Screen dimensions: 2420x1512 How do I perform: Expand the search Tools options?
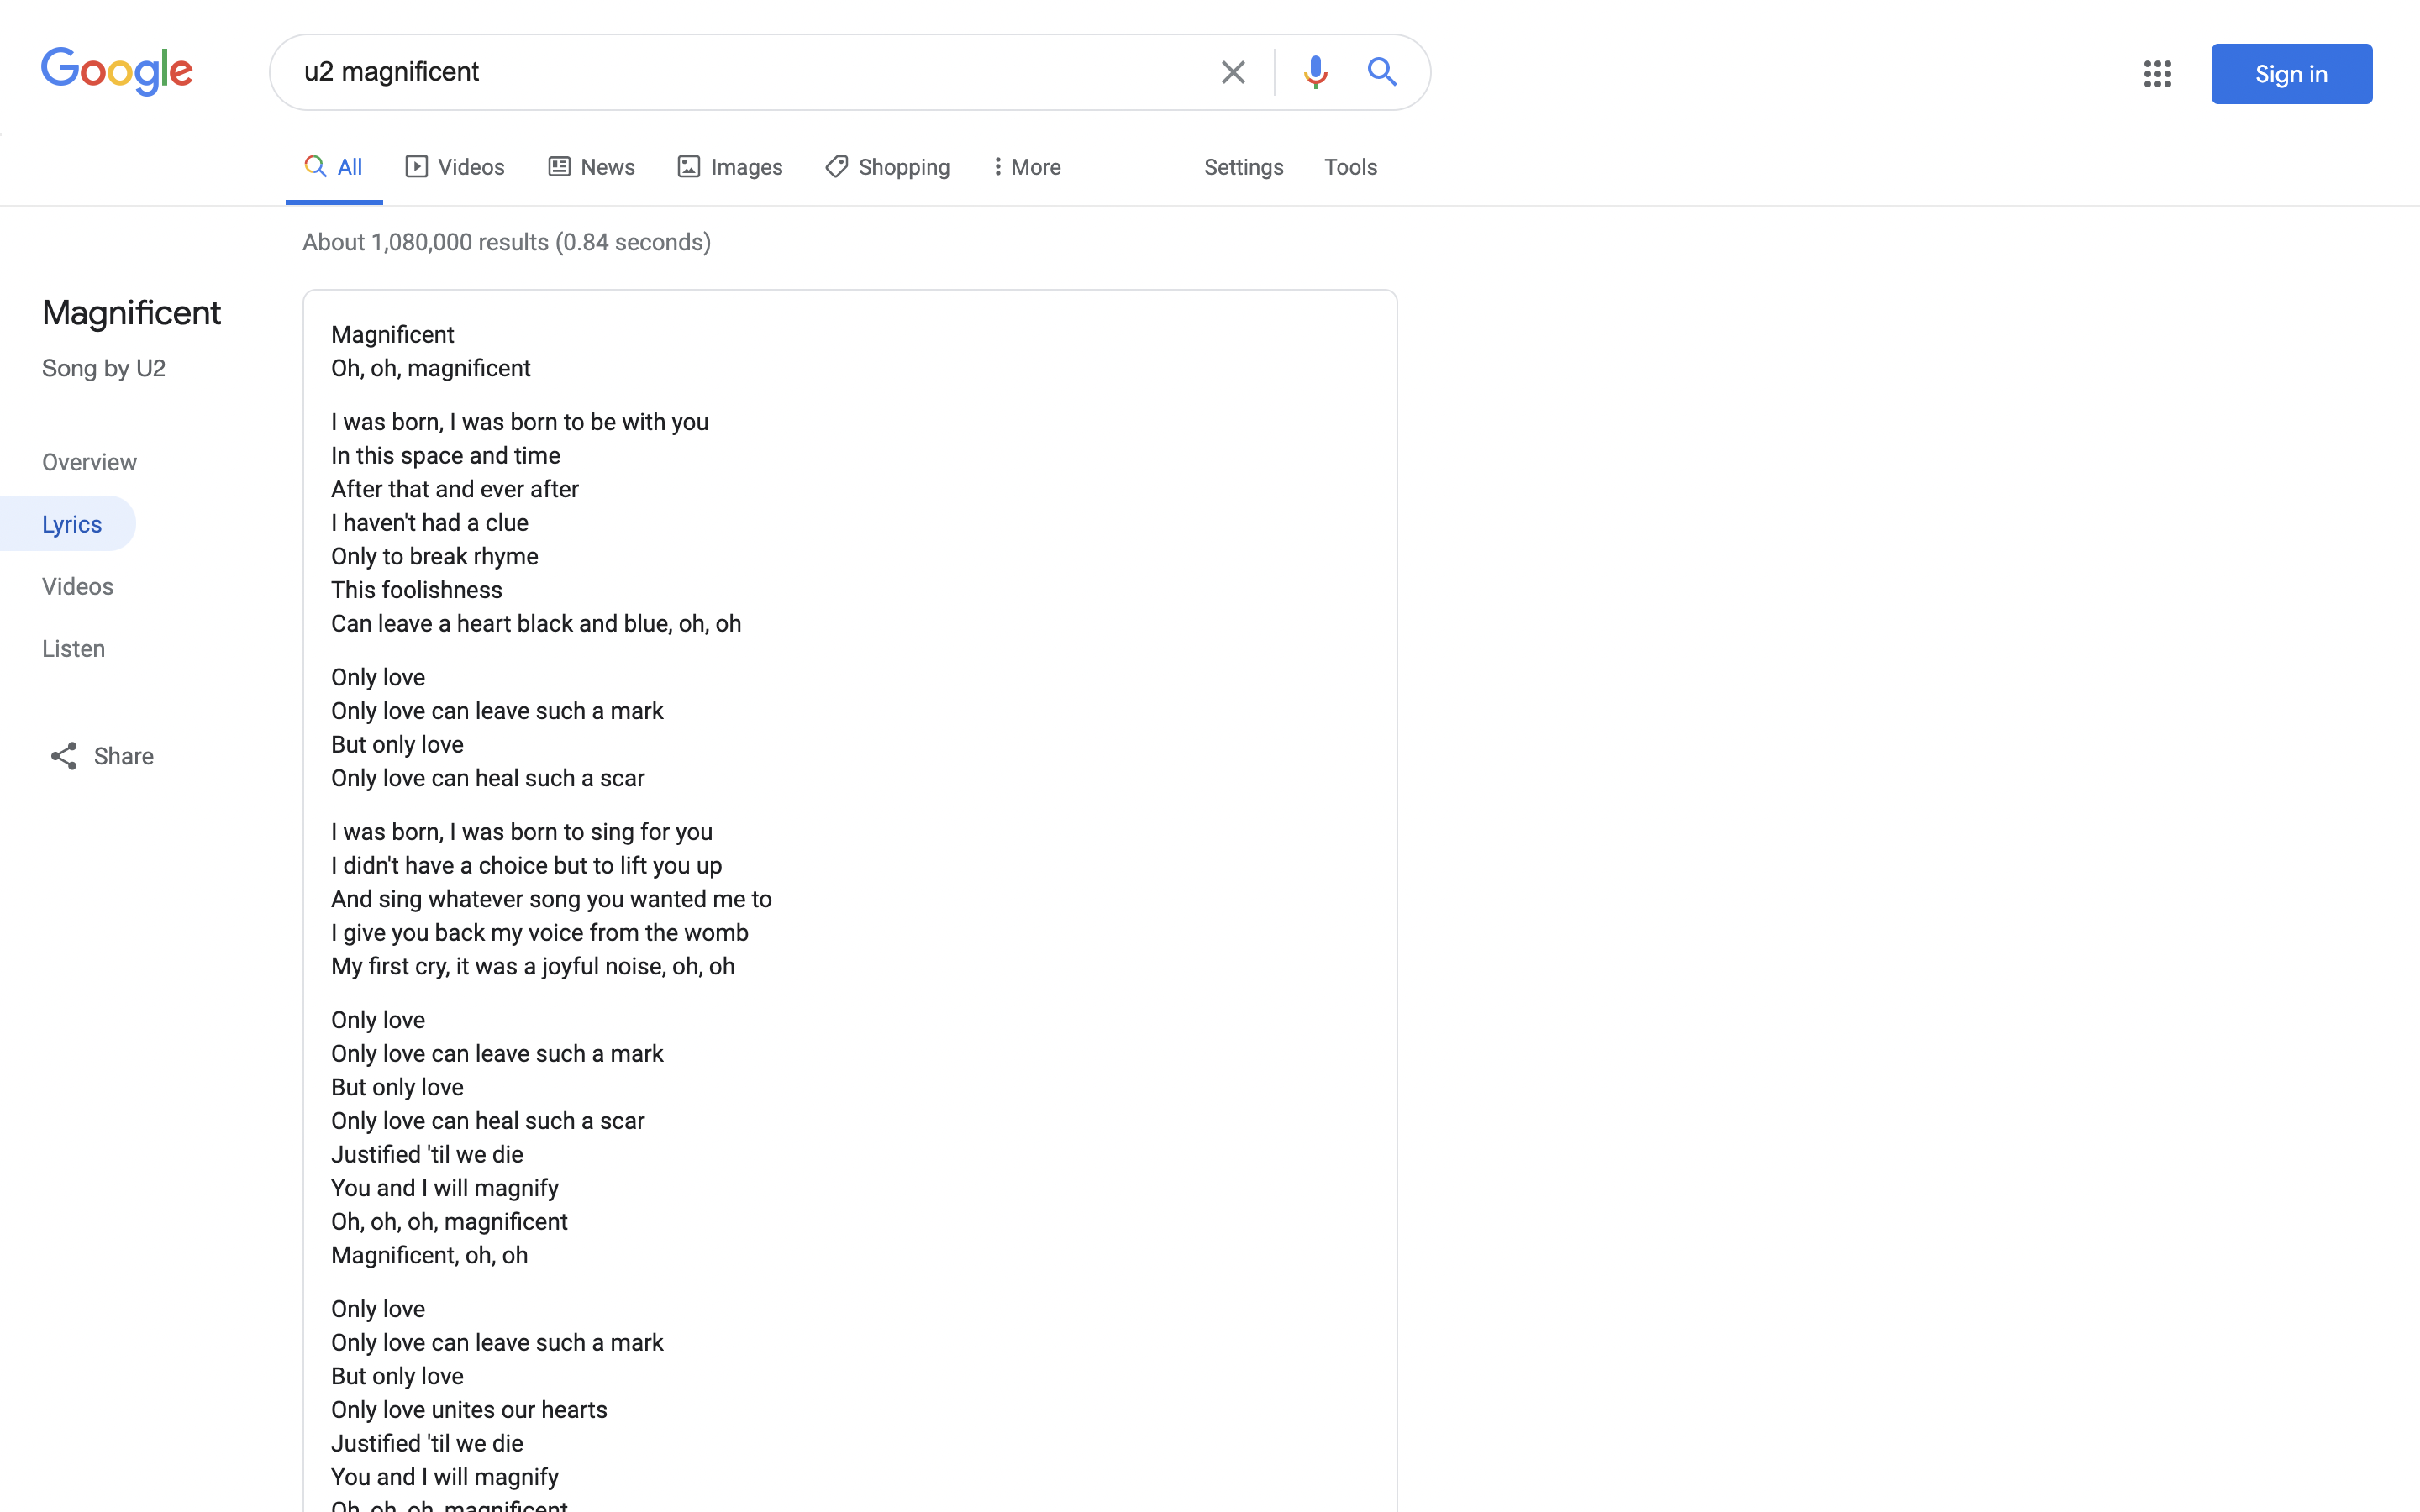tap(1350, 167)
